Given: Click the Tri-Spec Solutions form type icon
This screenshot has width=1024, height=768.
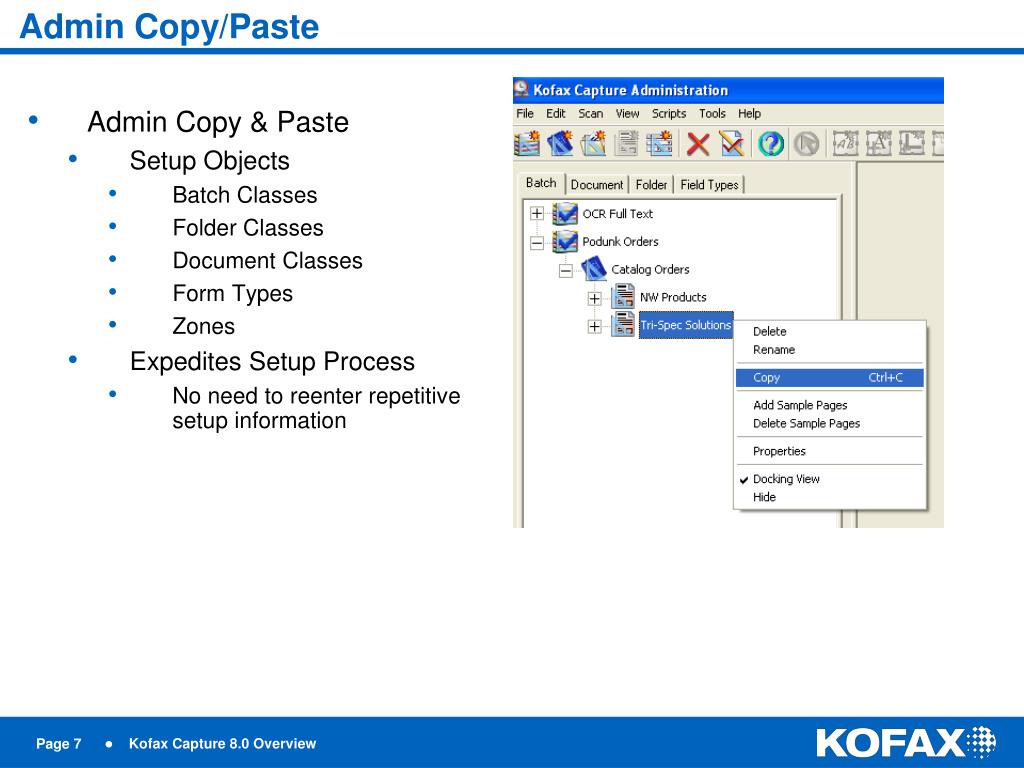Looking at the screenshot, I should tap(623, 325).
